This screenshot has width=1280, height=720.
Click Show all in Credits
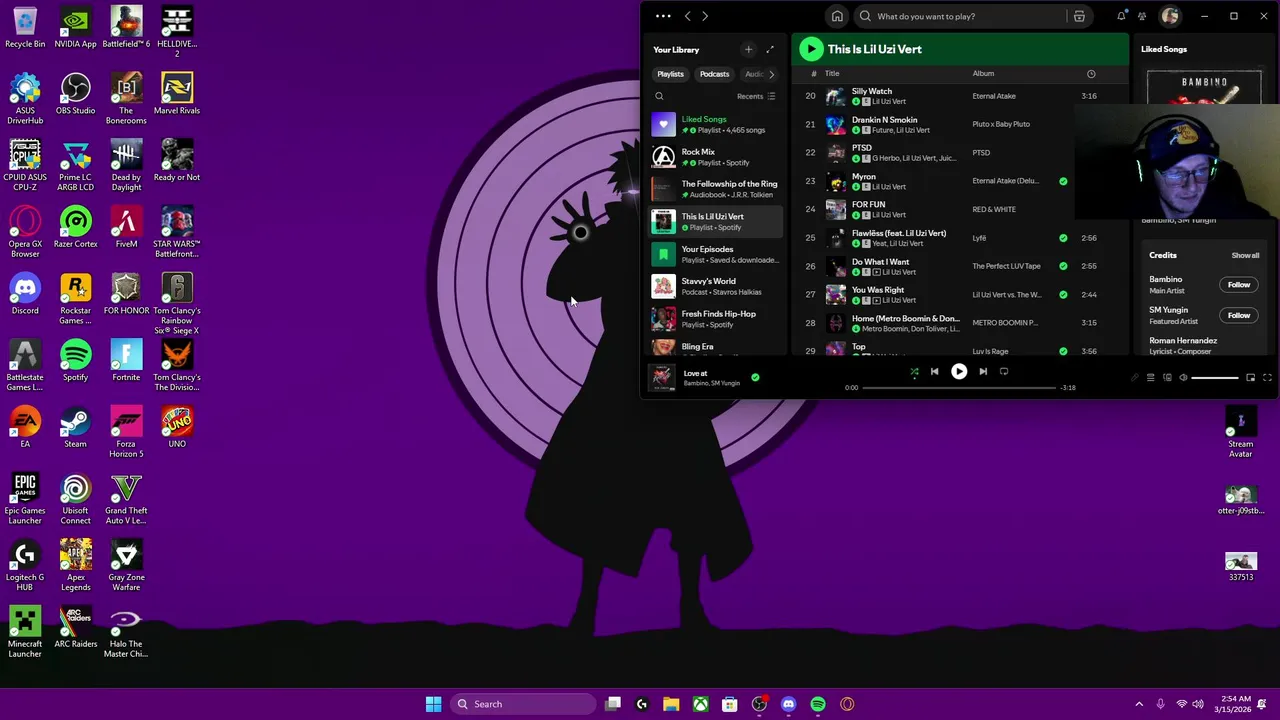coord(1245,255)
